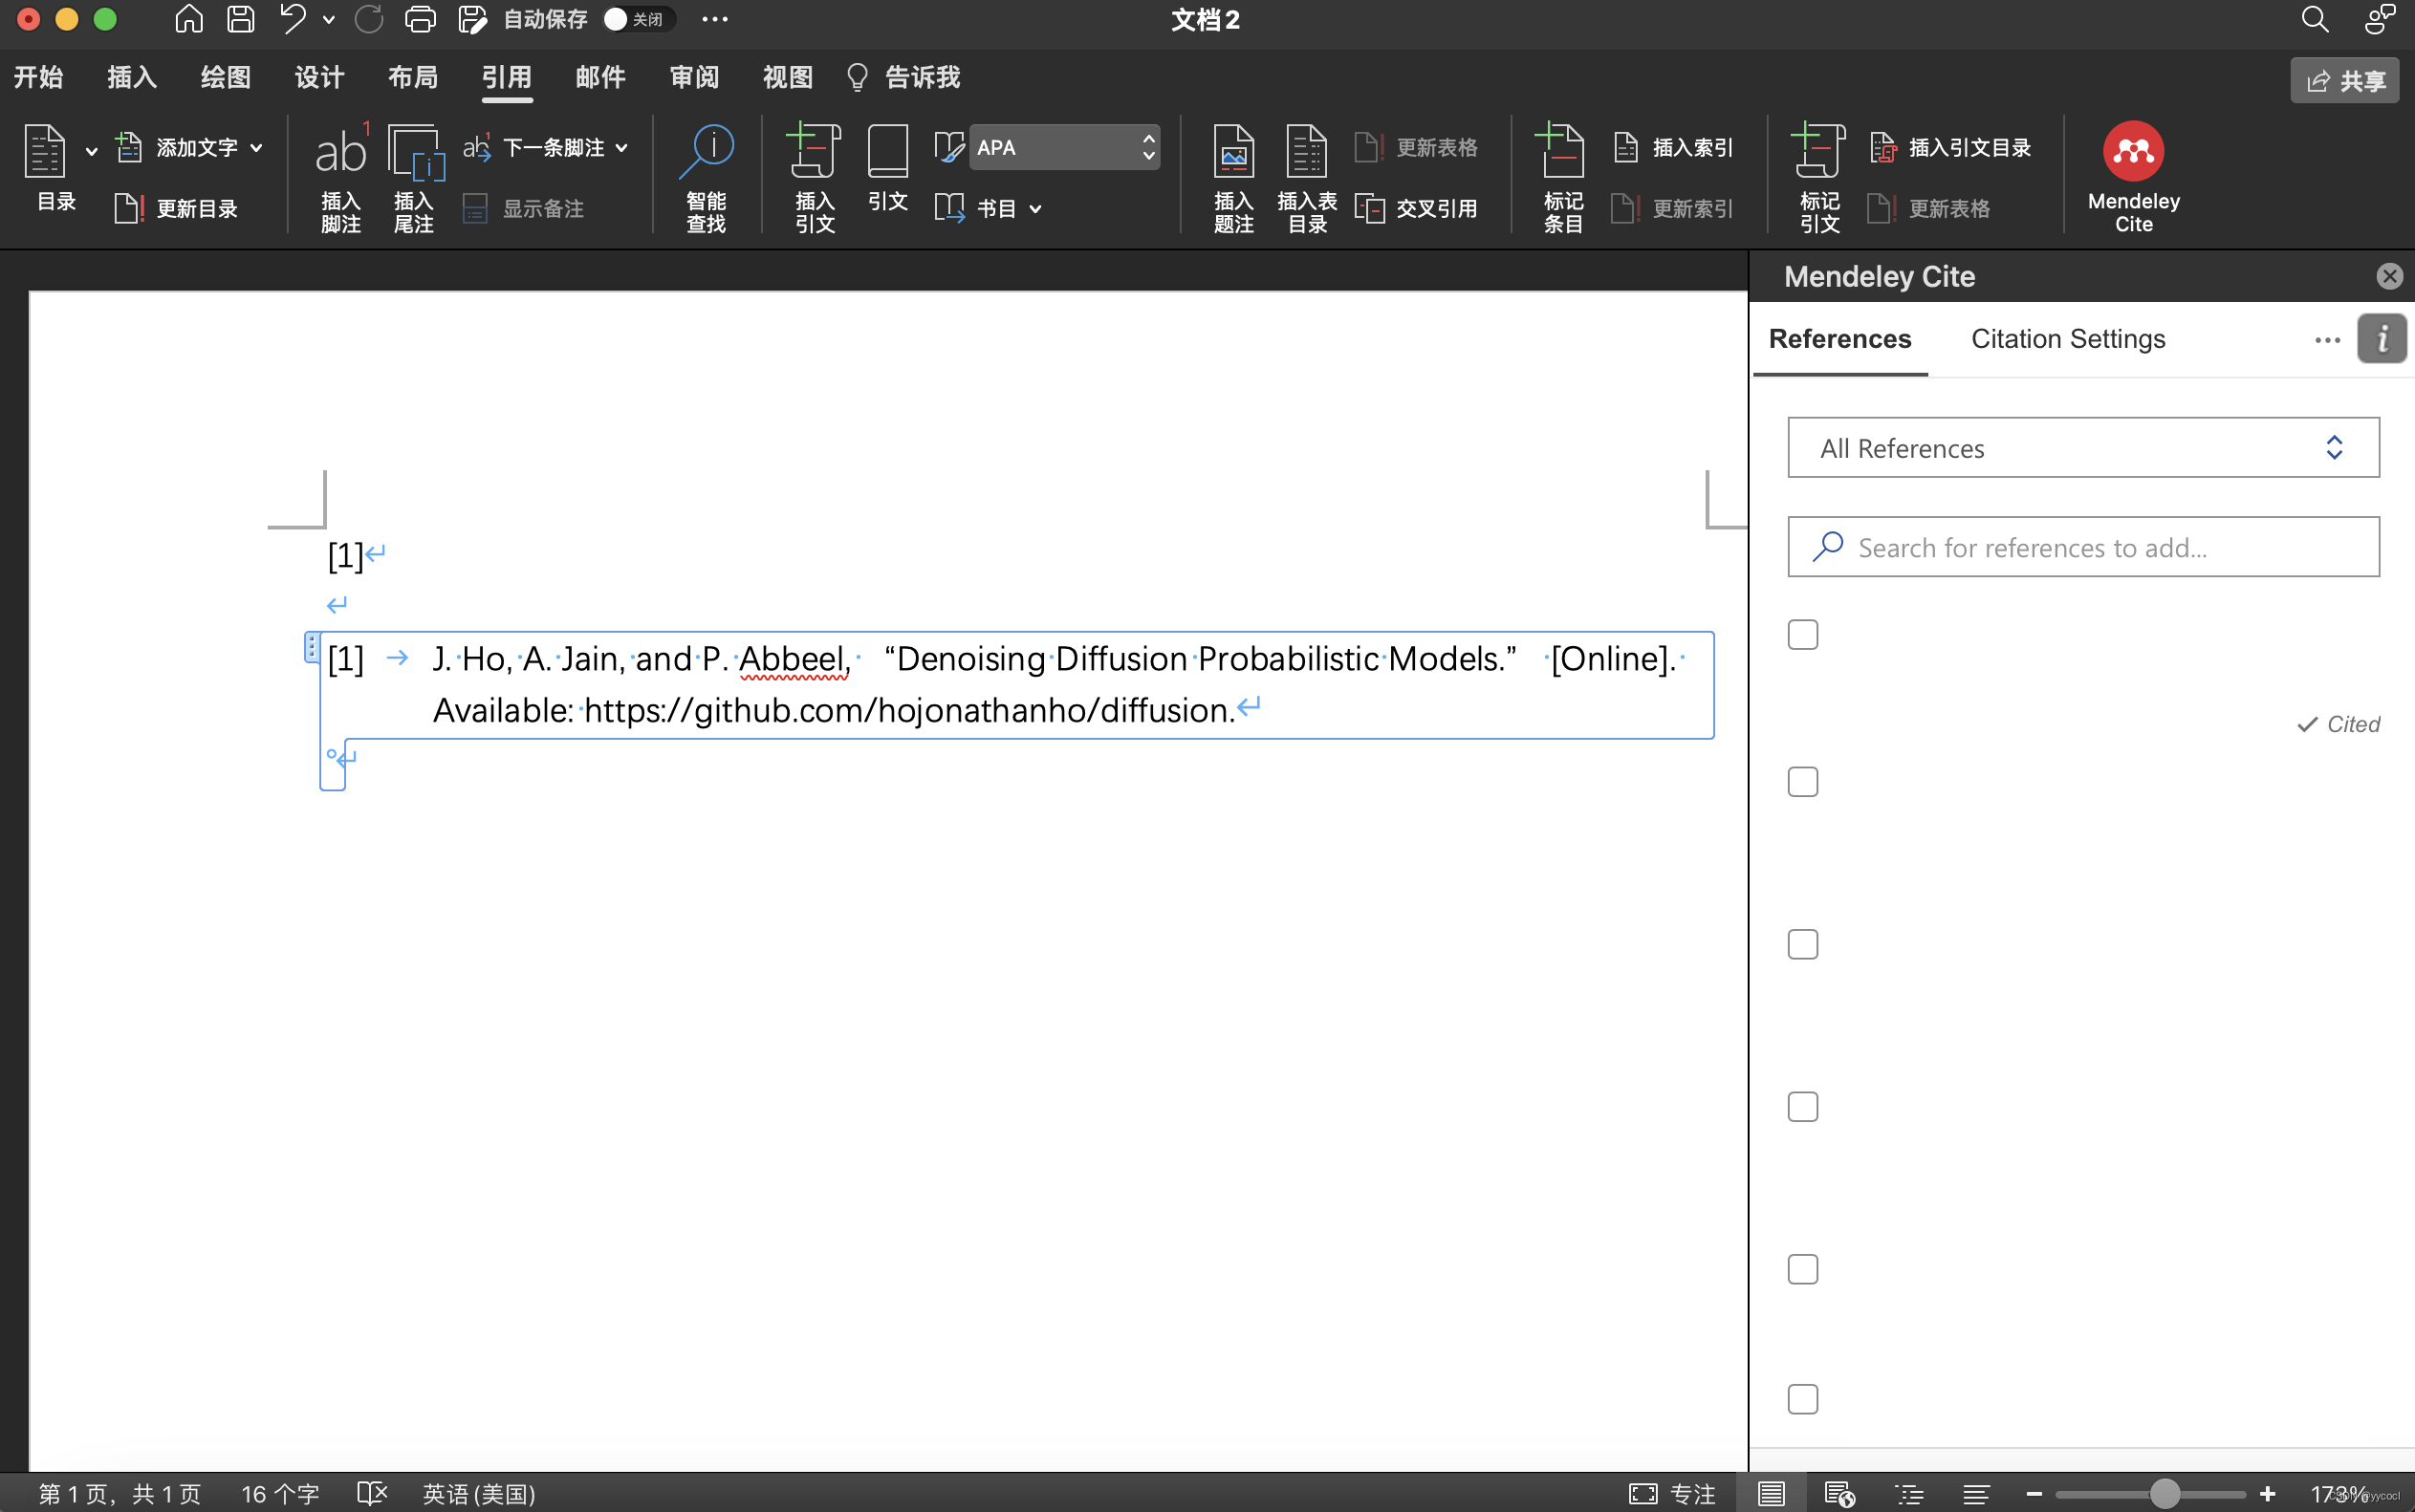The height and width of the screenshot is (1512, 2415).
Task: Click 插入引文目录 (Insert Table of Authorities)
Action: (x=1949, y=147)
